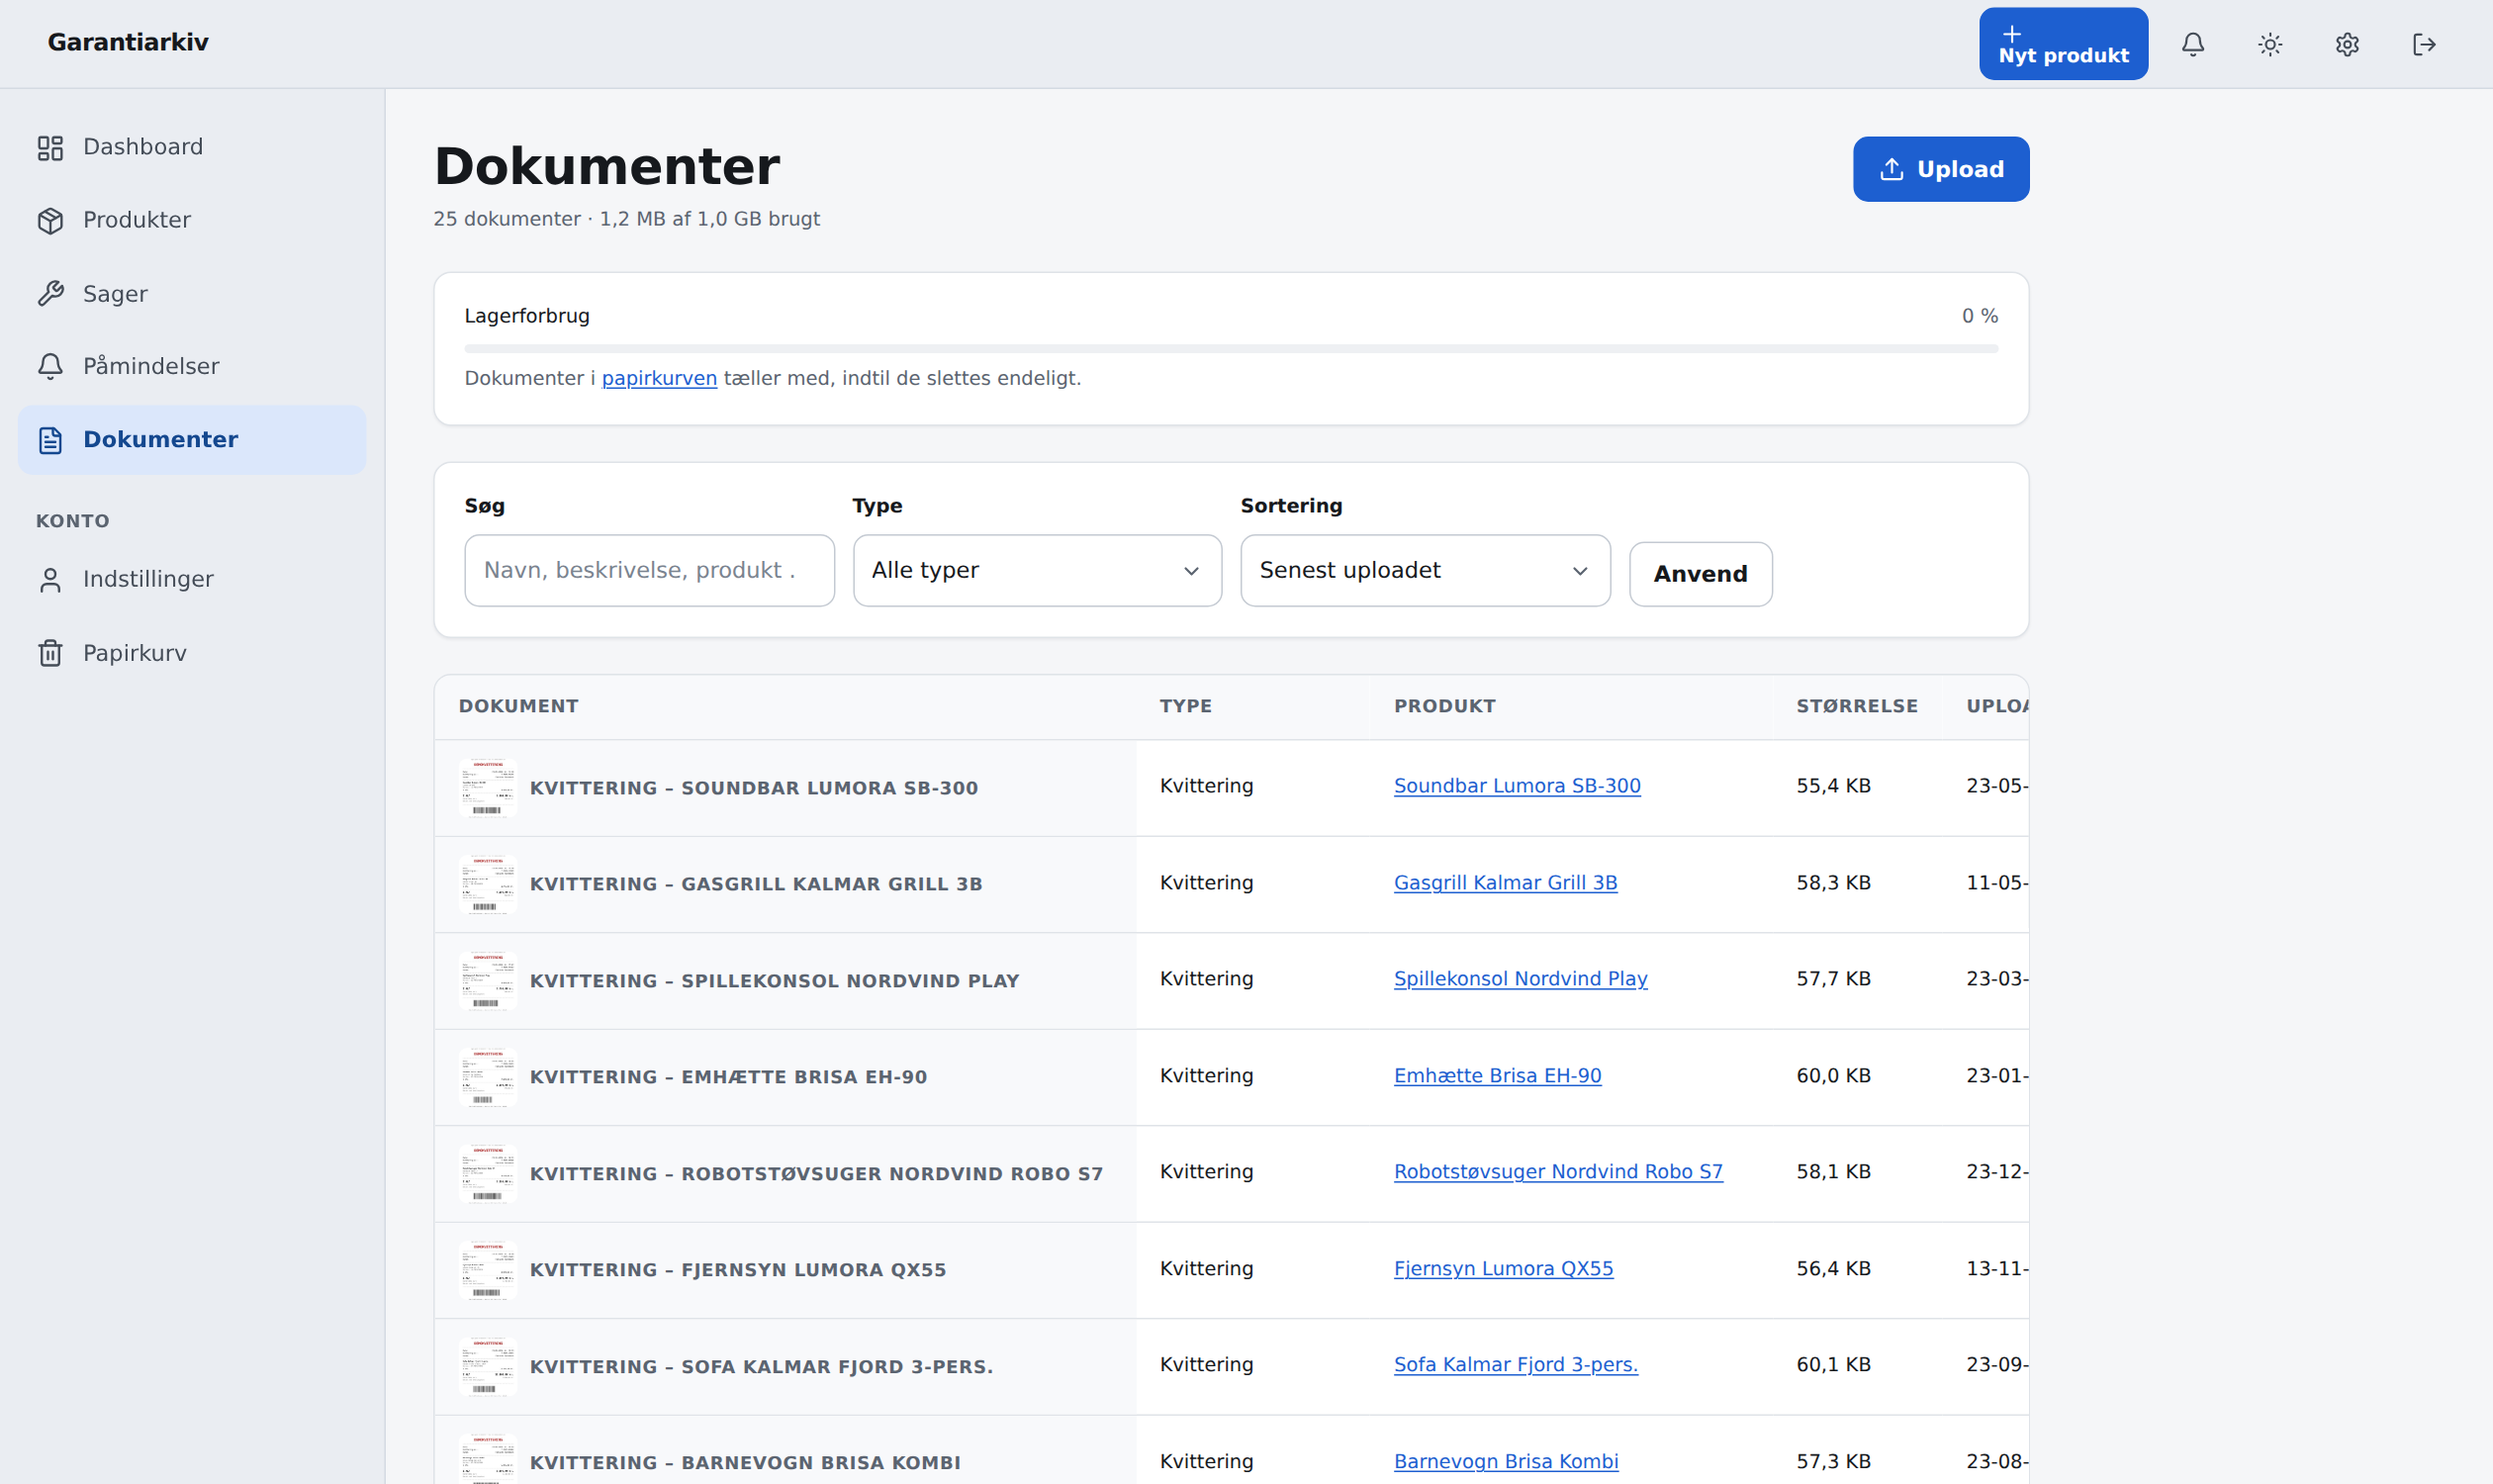Click the Produkter box icon in sidebar

(50, 221)
